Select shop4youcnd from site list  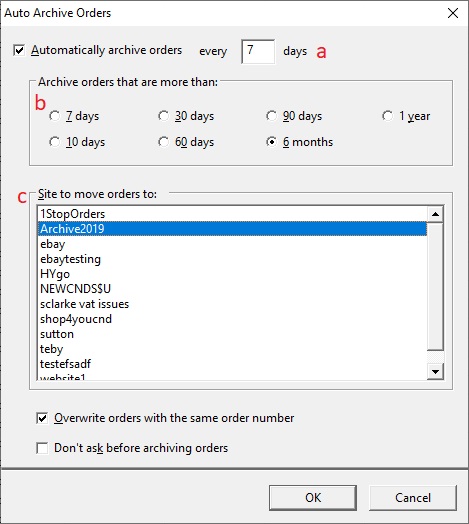[x=232, y=319]
